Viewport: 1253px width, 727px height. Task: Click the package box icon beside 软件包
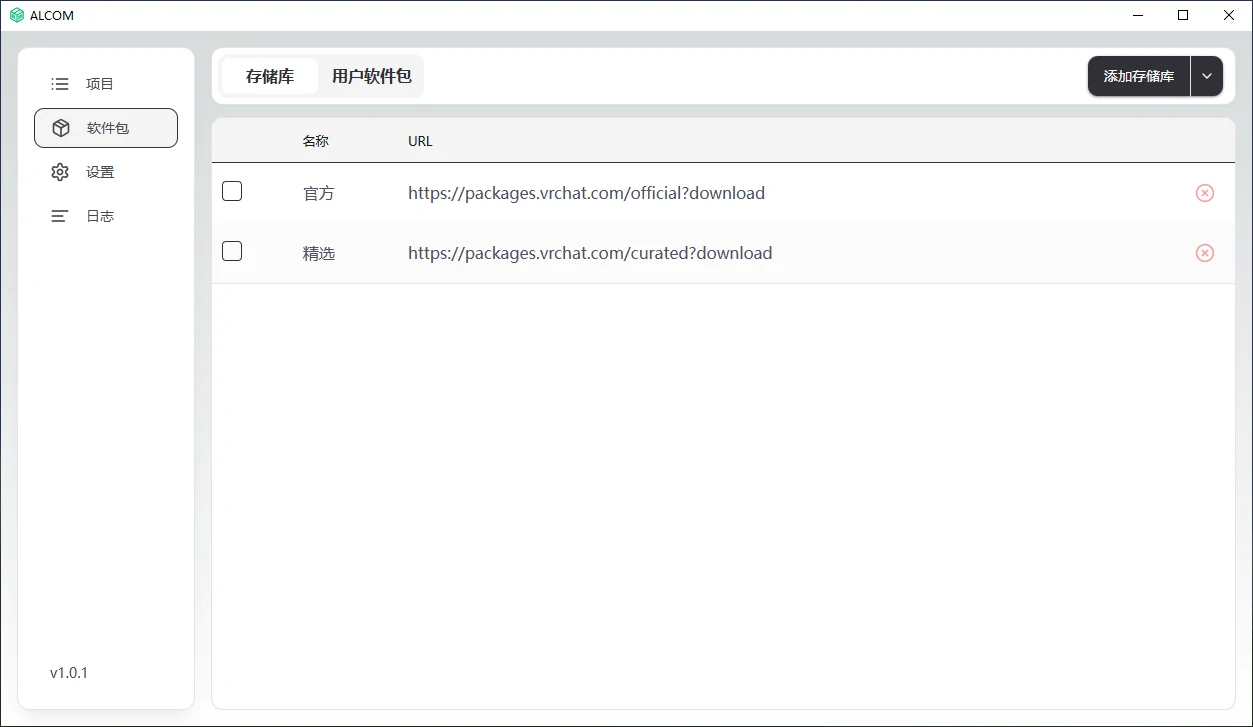[61, 128]
